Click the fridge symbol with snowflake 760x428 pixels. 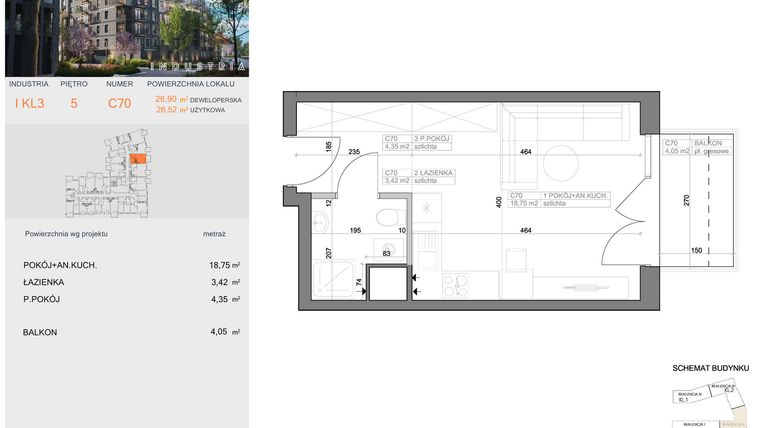coord(427,208)
